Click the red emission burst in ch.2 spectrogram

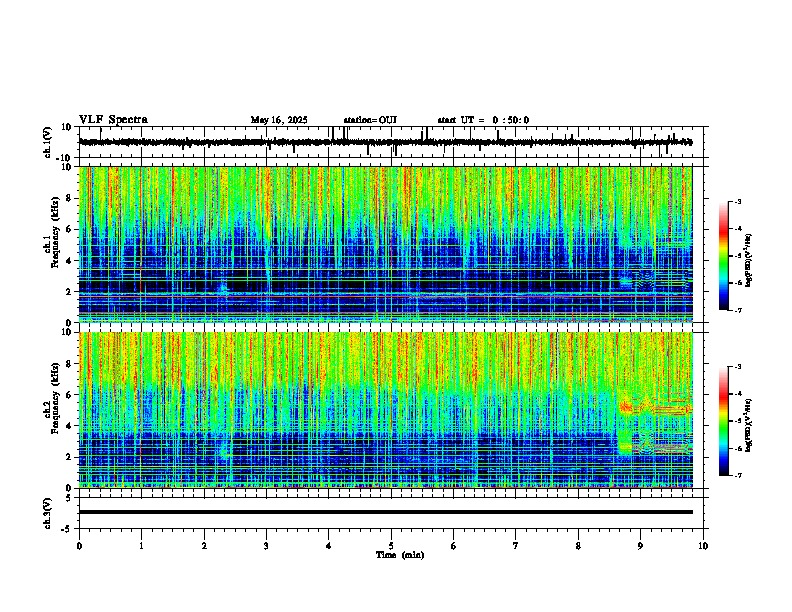click(x=626, y=406)
